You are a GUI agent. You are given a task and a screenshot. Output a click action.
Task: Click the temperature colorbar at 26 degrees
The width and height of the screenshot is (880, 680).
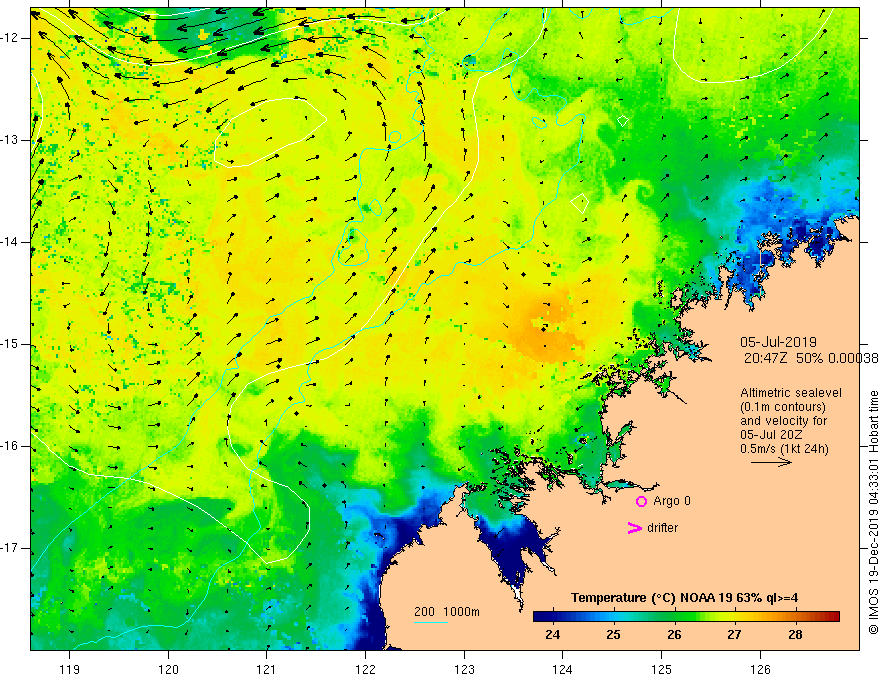point(674,617)
